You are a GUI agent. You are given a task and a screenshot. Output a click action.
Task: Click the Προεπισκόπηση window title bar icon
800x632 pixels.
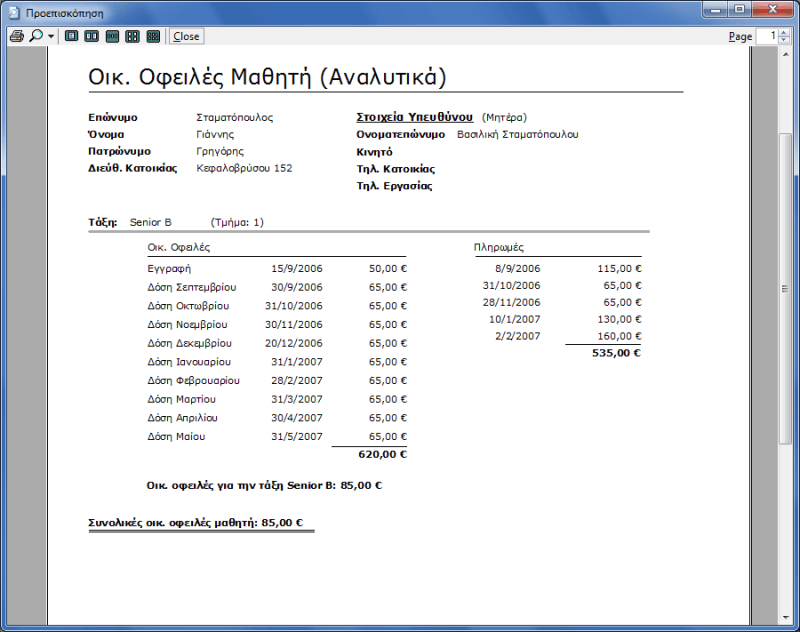pyautogui.click(x=13, y=11)
